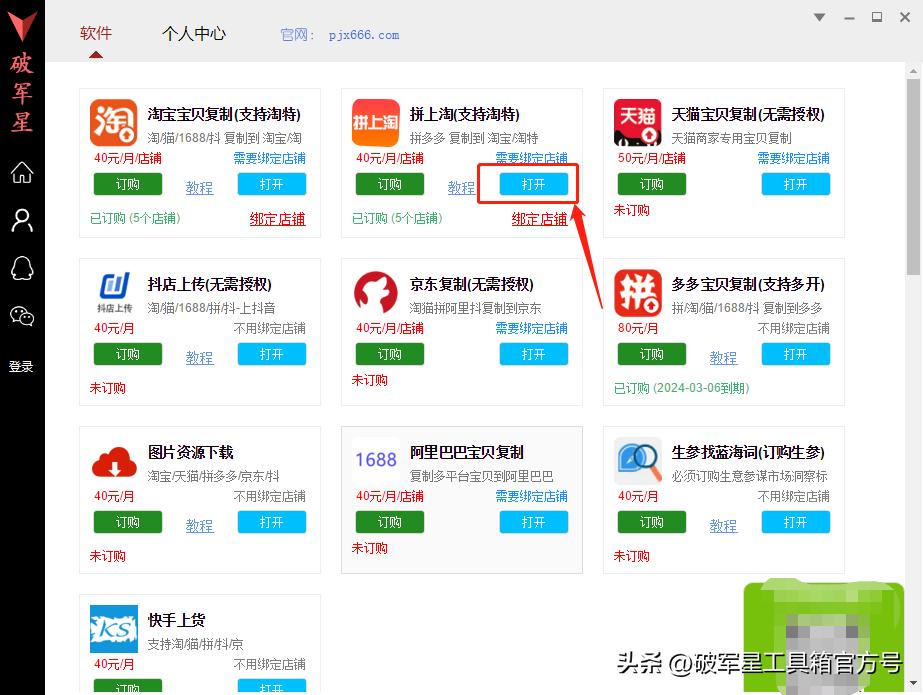Open the 京东复制 JD icon
This screenshot has width=923, height=695.
click(375, 291)
